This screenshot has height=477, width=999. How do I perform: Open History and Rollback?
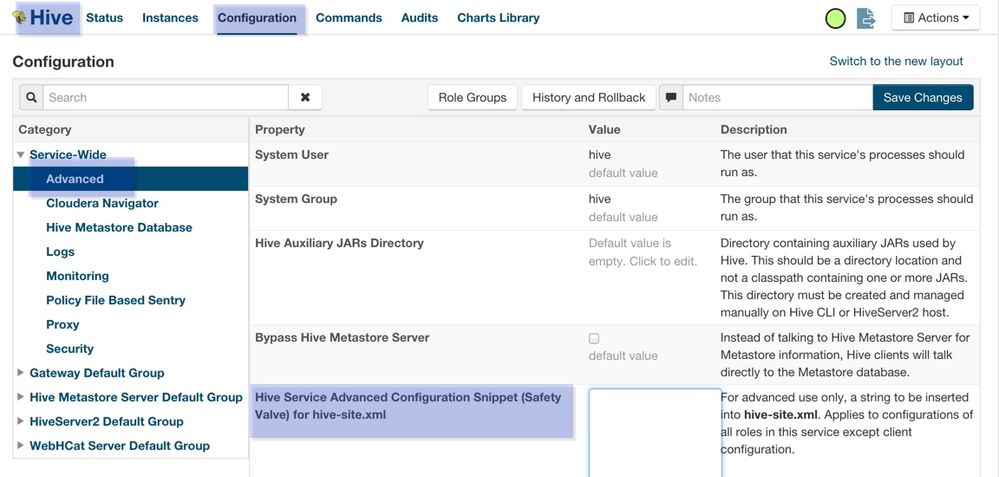click(589, 98)
